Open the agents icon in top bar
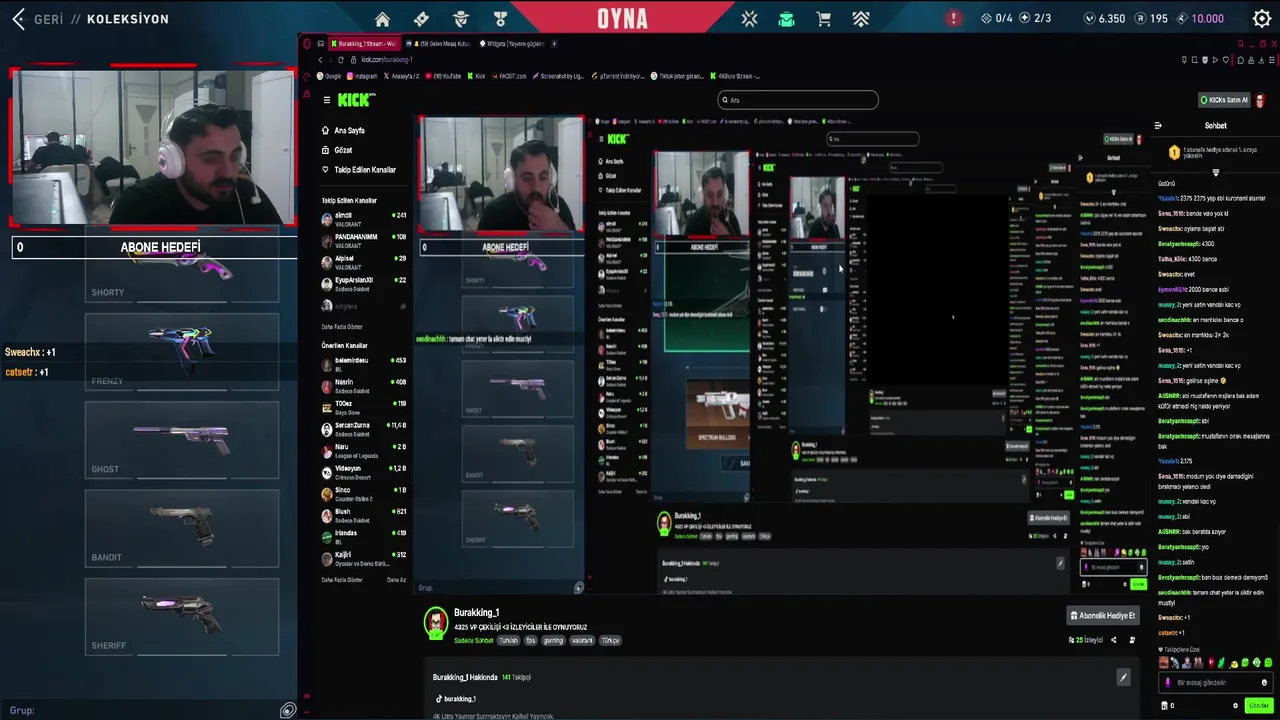1280x720 pixels. [x=461, y=19]
